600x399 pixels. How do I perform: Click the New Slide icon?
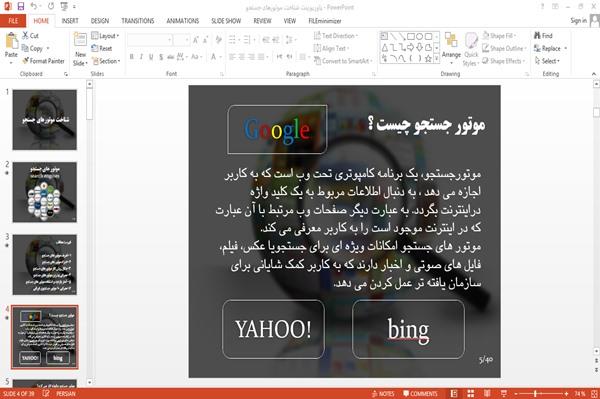(x=80, y=39)
